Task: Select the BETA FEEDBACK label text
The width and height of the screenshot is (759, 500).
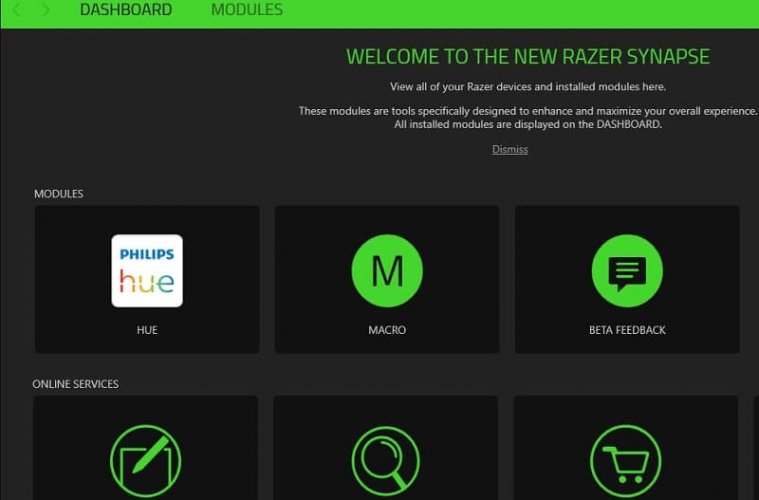Action: (627, 330)
